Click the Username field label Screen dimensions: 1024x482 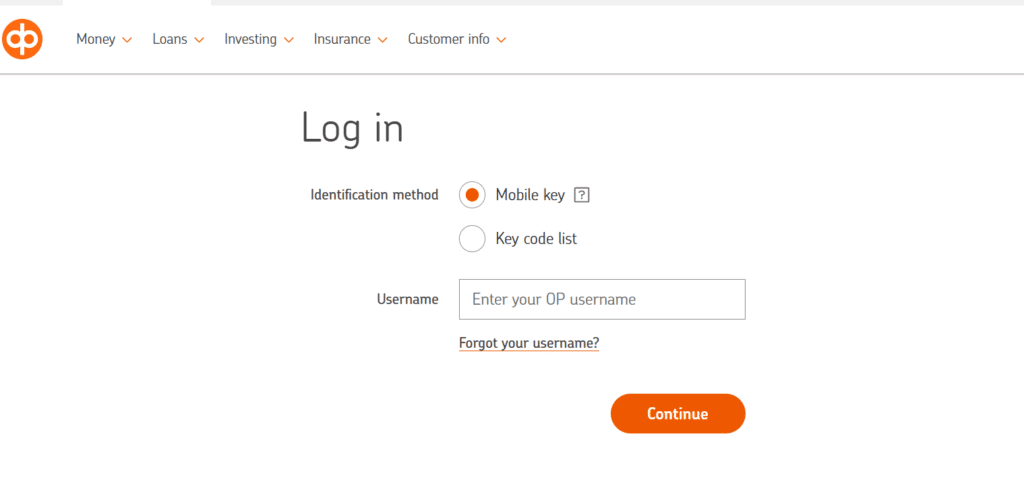[407, 299]
